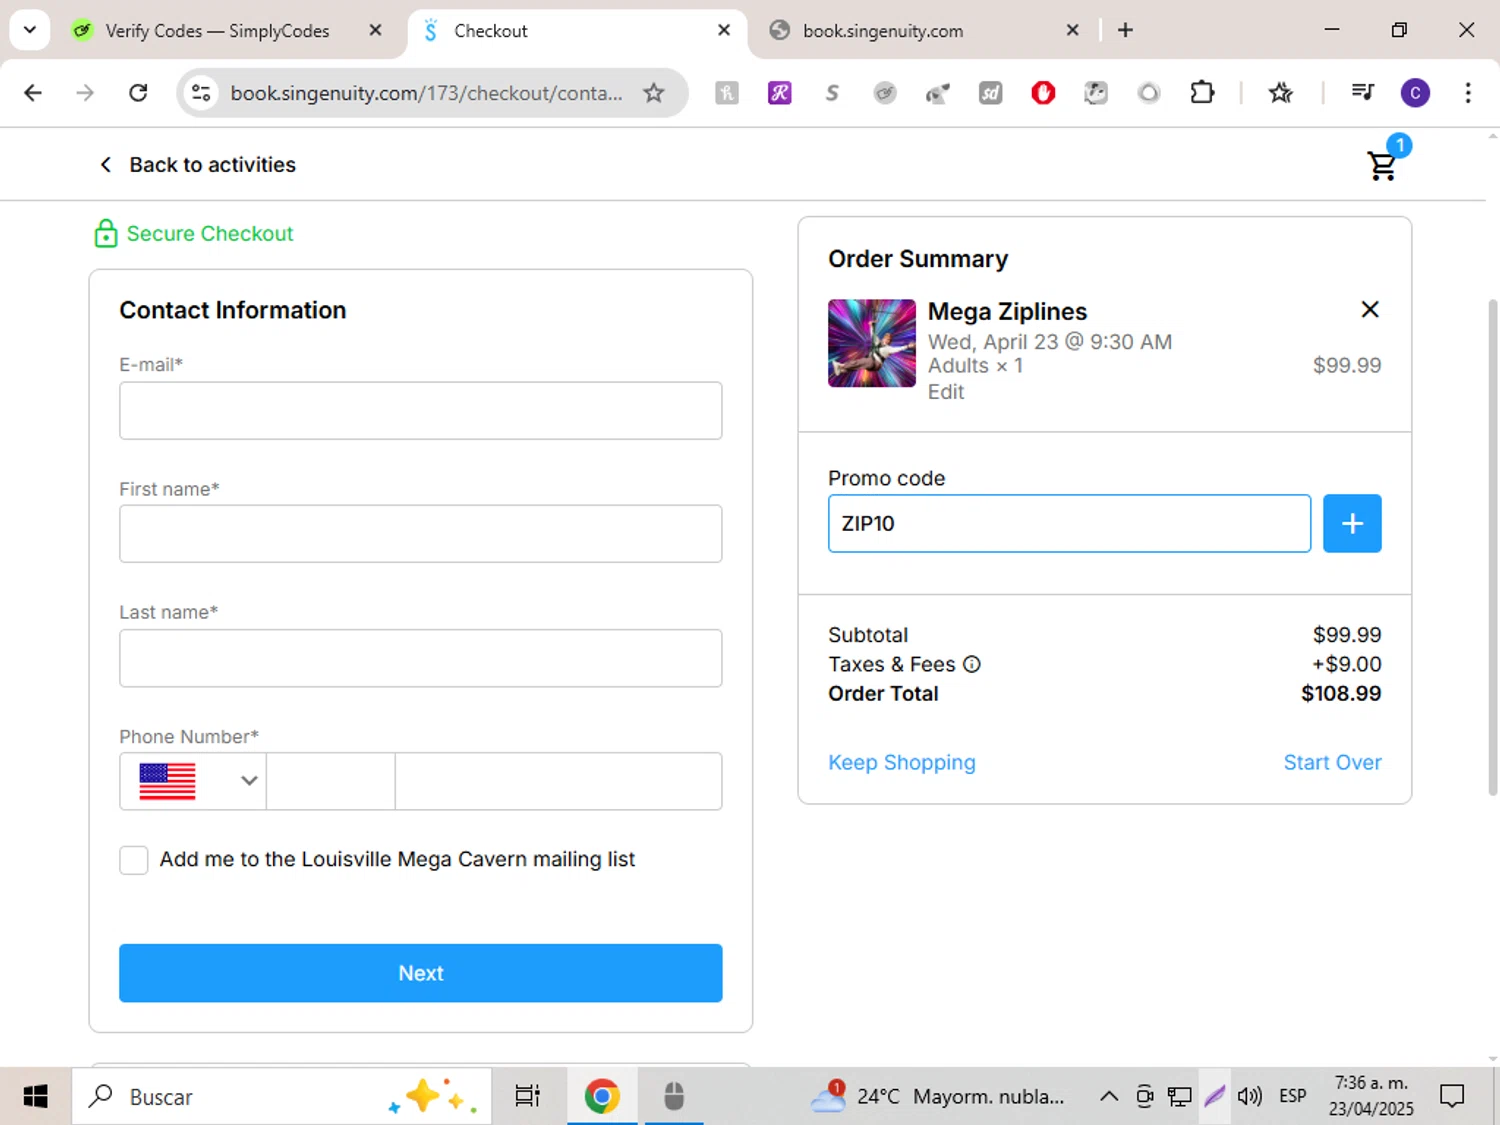Click the taskbar Buscar search box
1500x1125 pixels.
coord(281,1097)
